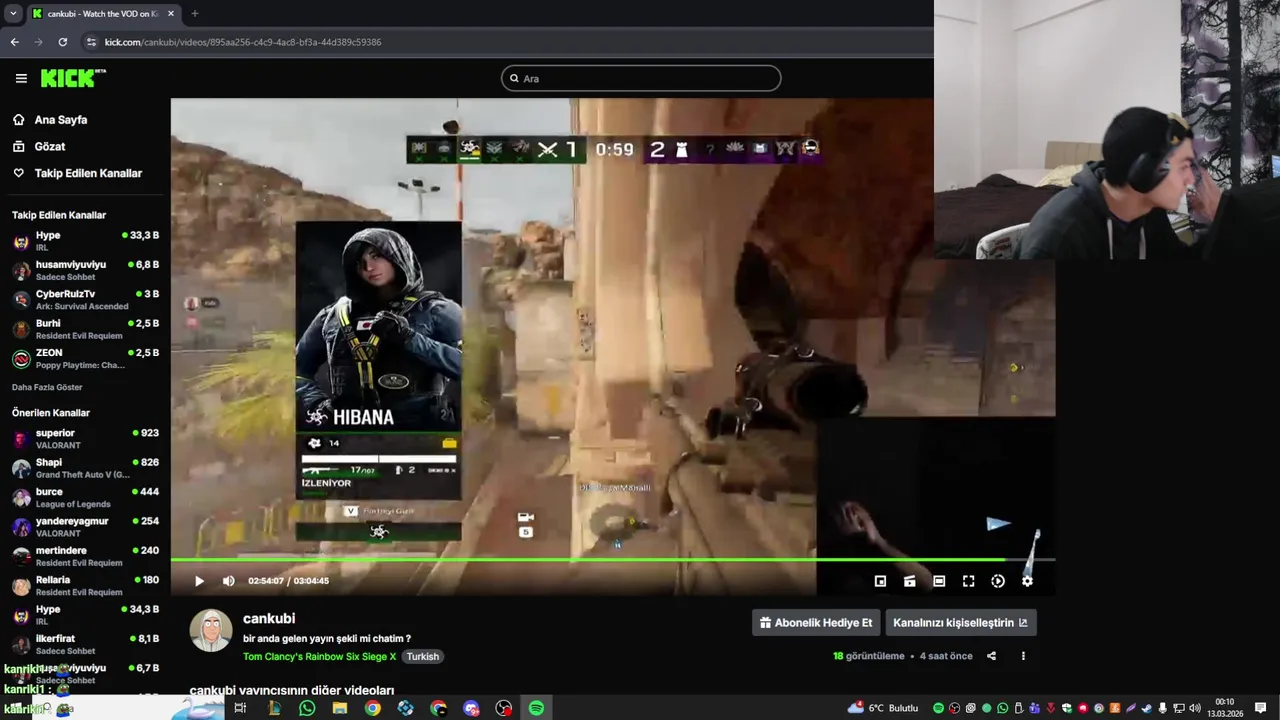Open yandereyagmur VALORANT channel

85,527
